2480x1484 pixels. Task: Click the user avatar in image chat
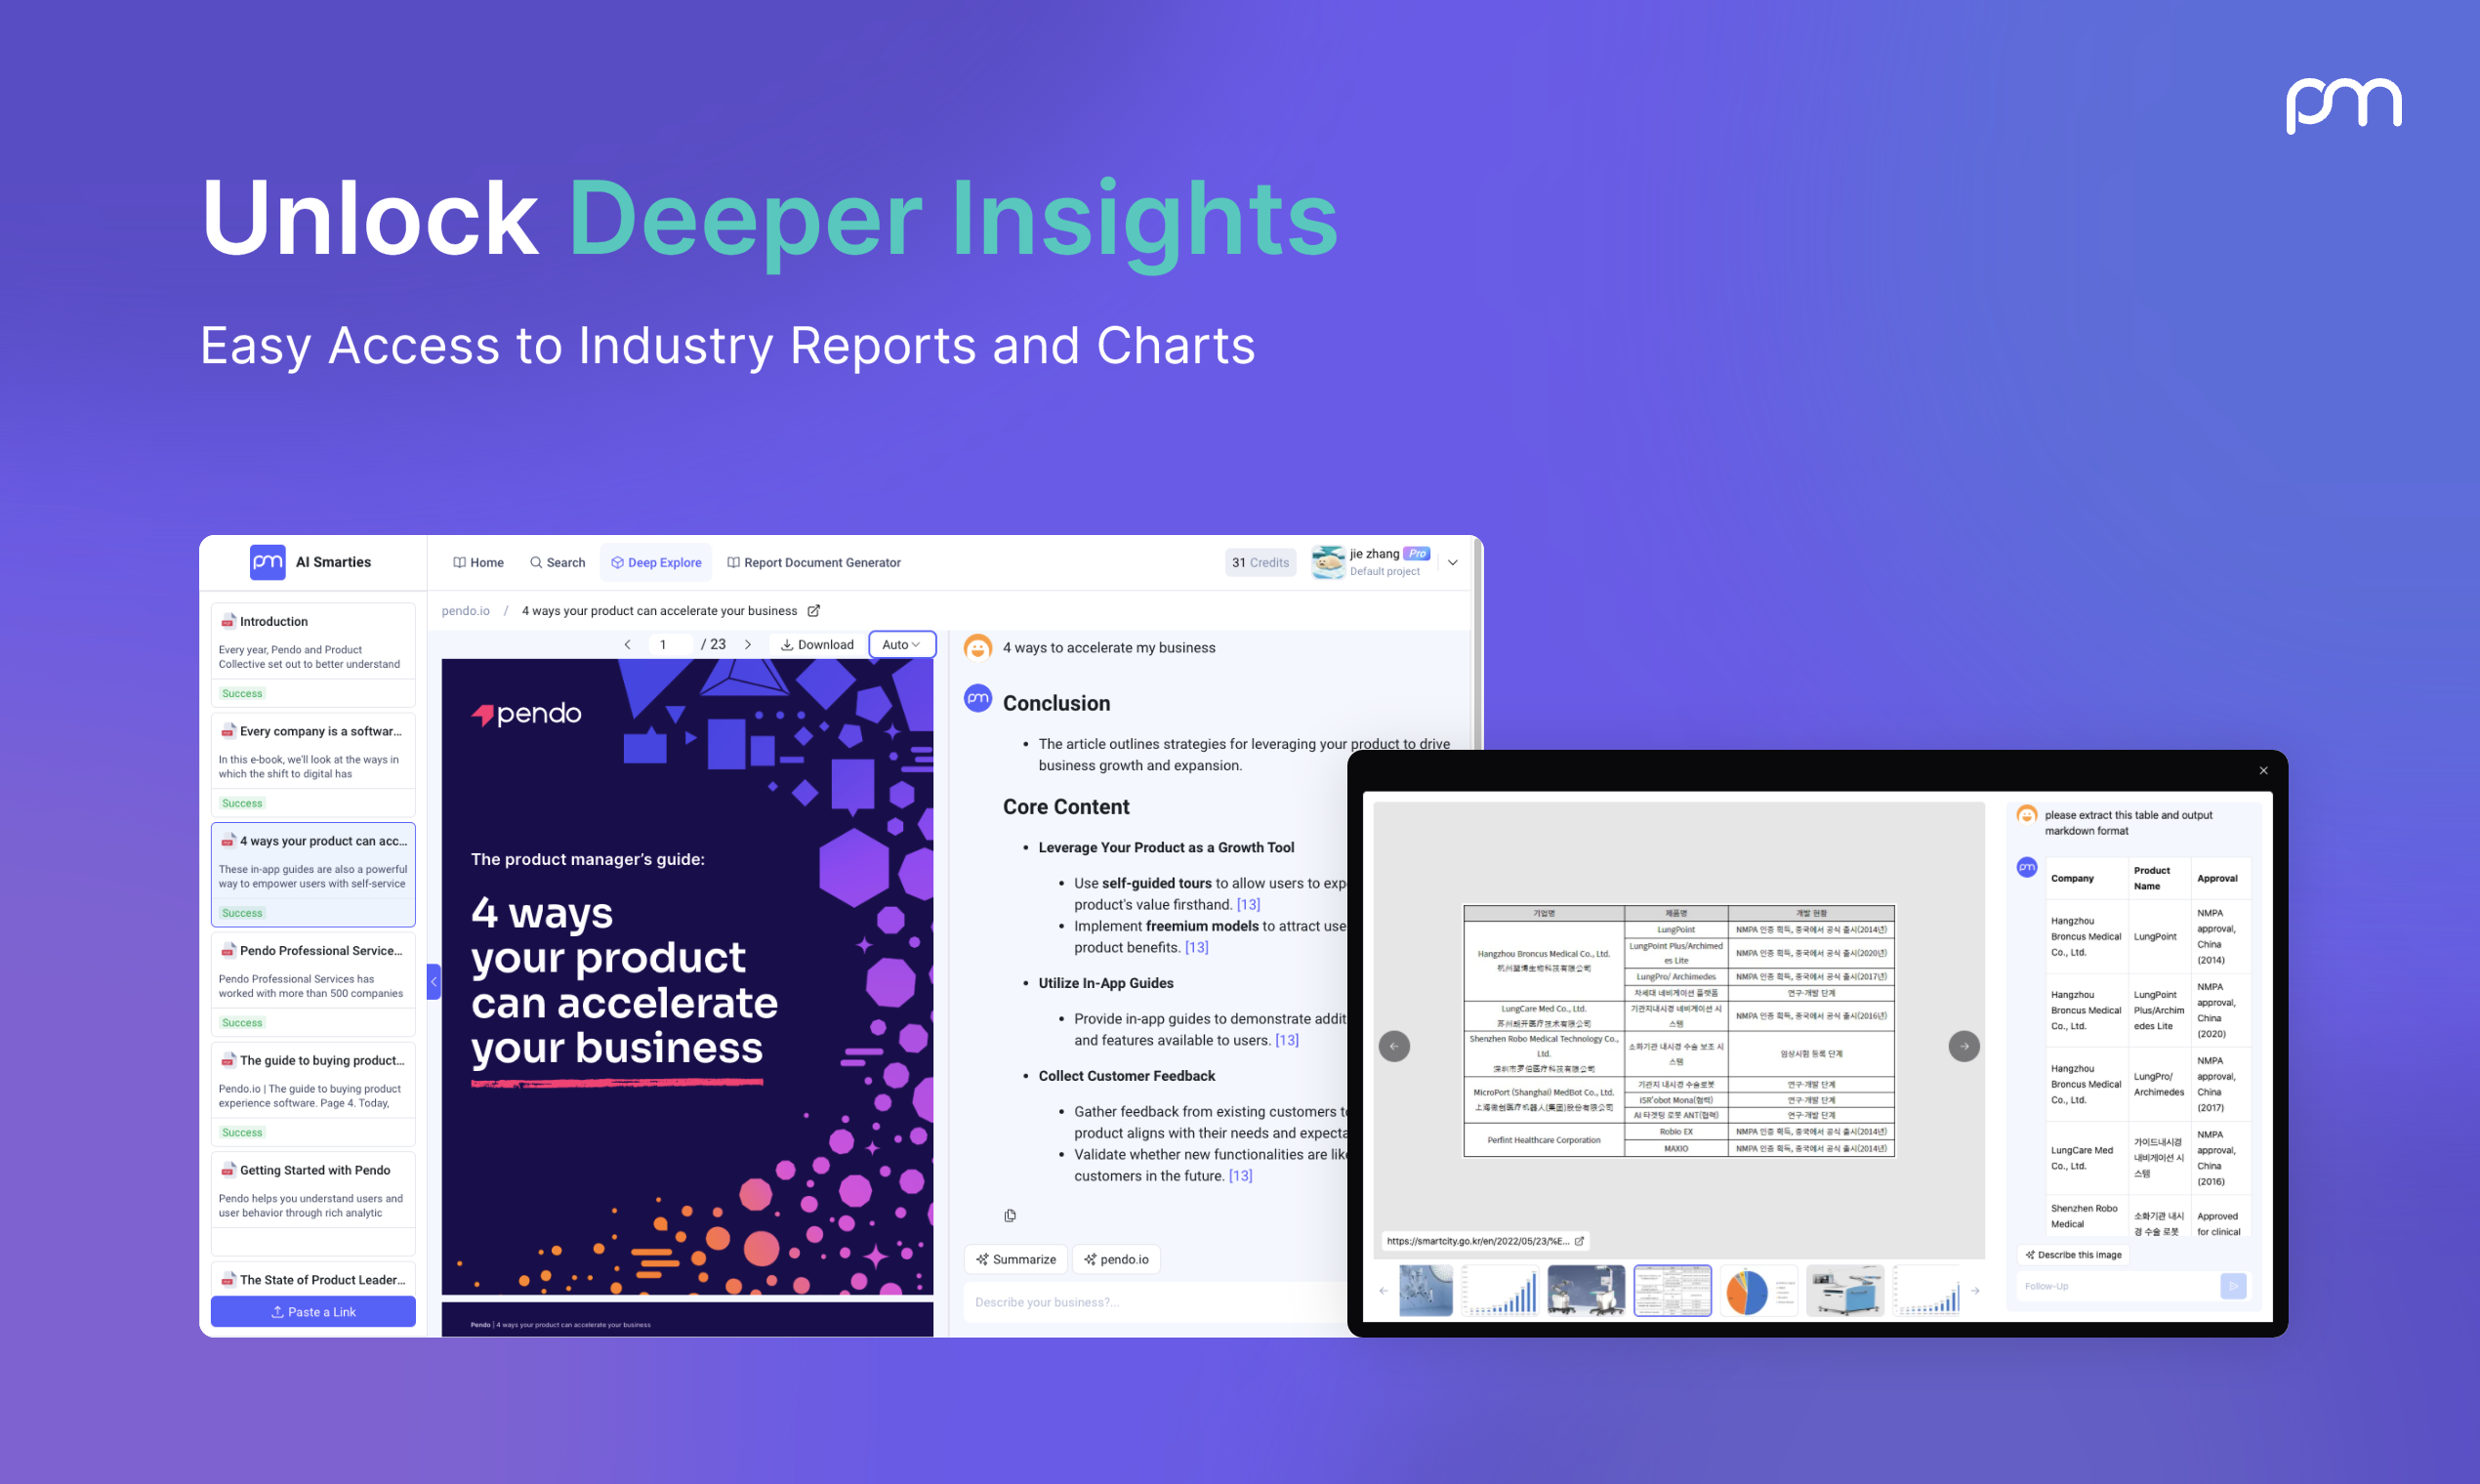pyautogui.click(x=2027, y=815)
